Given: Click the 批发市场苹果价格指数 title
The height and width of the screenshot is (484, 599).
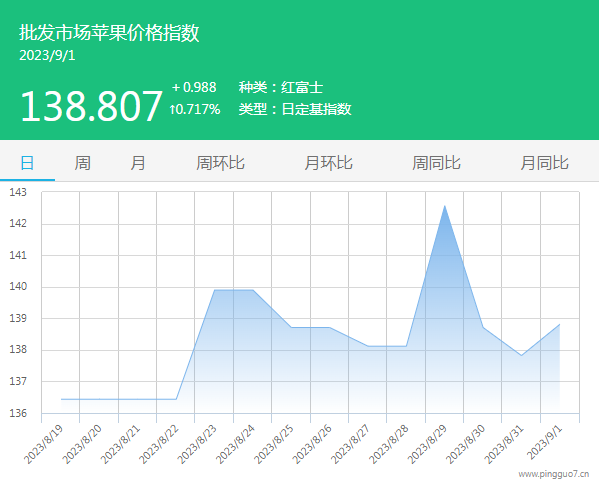Looking at the screenshot, I should click(109, 32).
